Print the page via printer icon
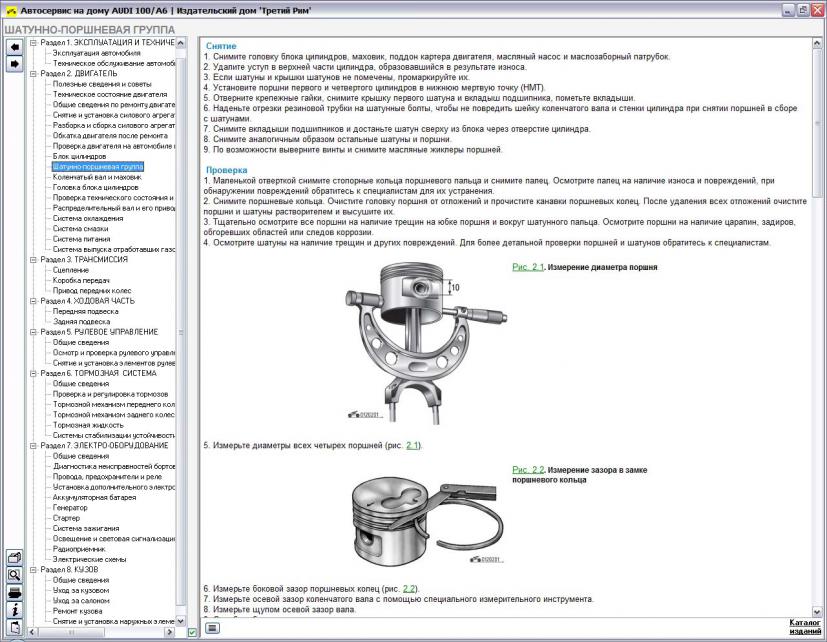 point(14,592)
